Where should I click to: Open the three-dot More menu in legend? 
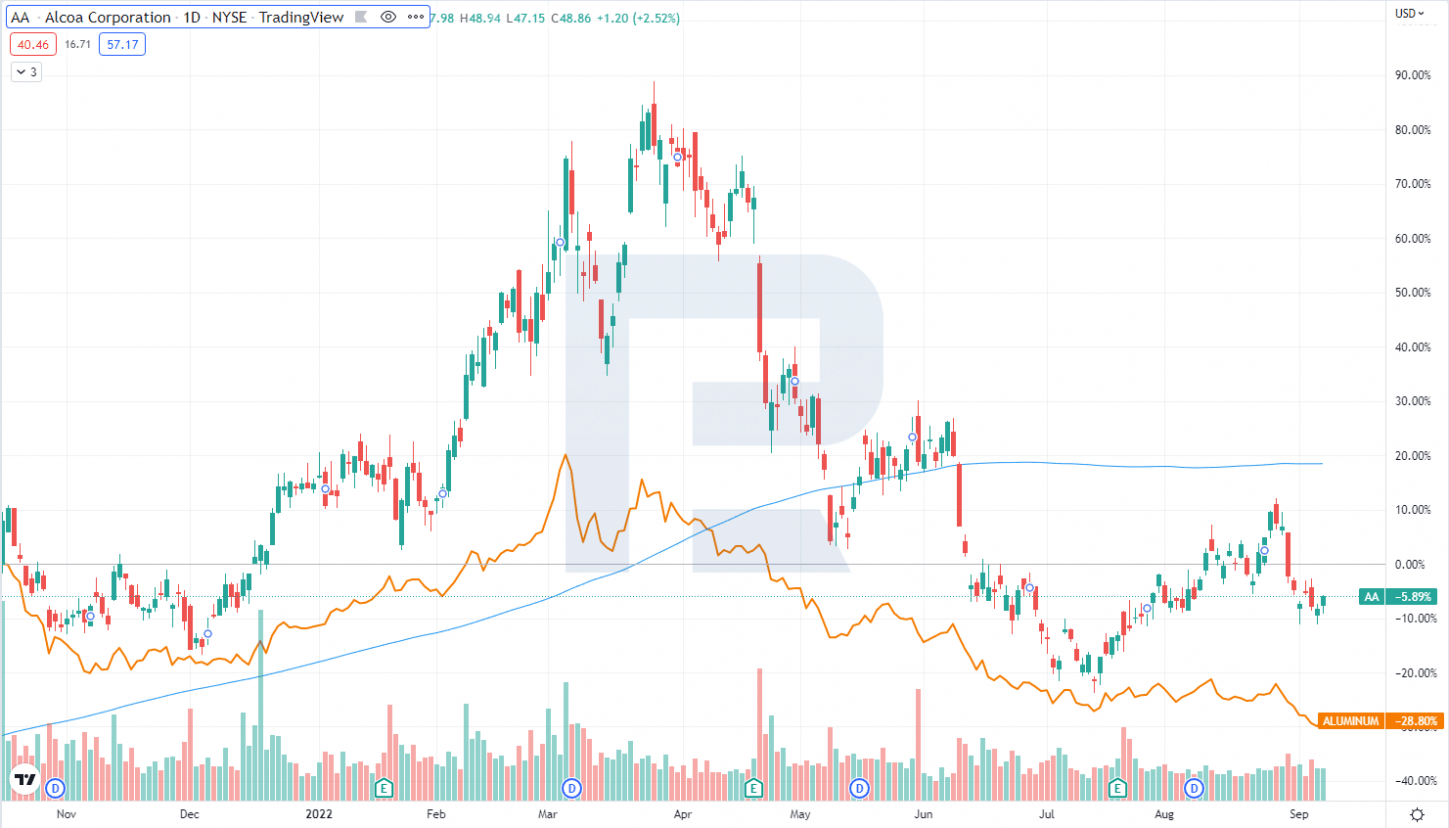click(415, 17)
